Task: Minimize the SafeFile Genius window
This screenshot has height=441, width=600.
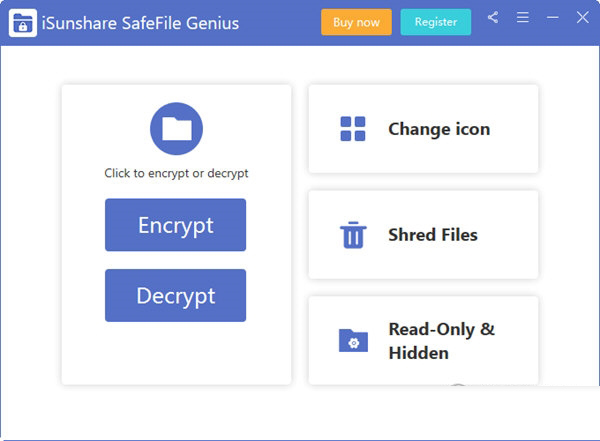Action: coord(553,18)
